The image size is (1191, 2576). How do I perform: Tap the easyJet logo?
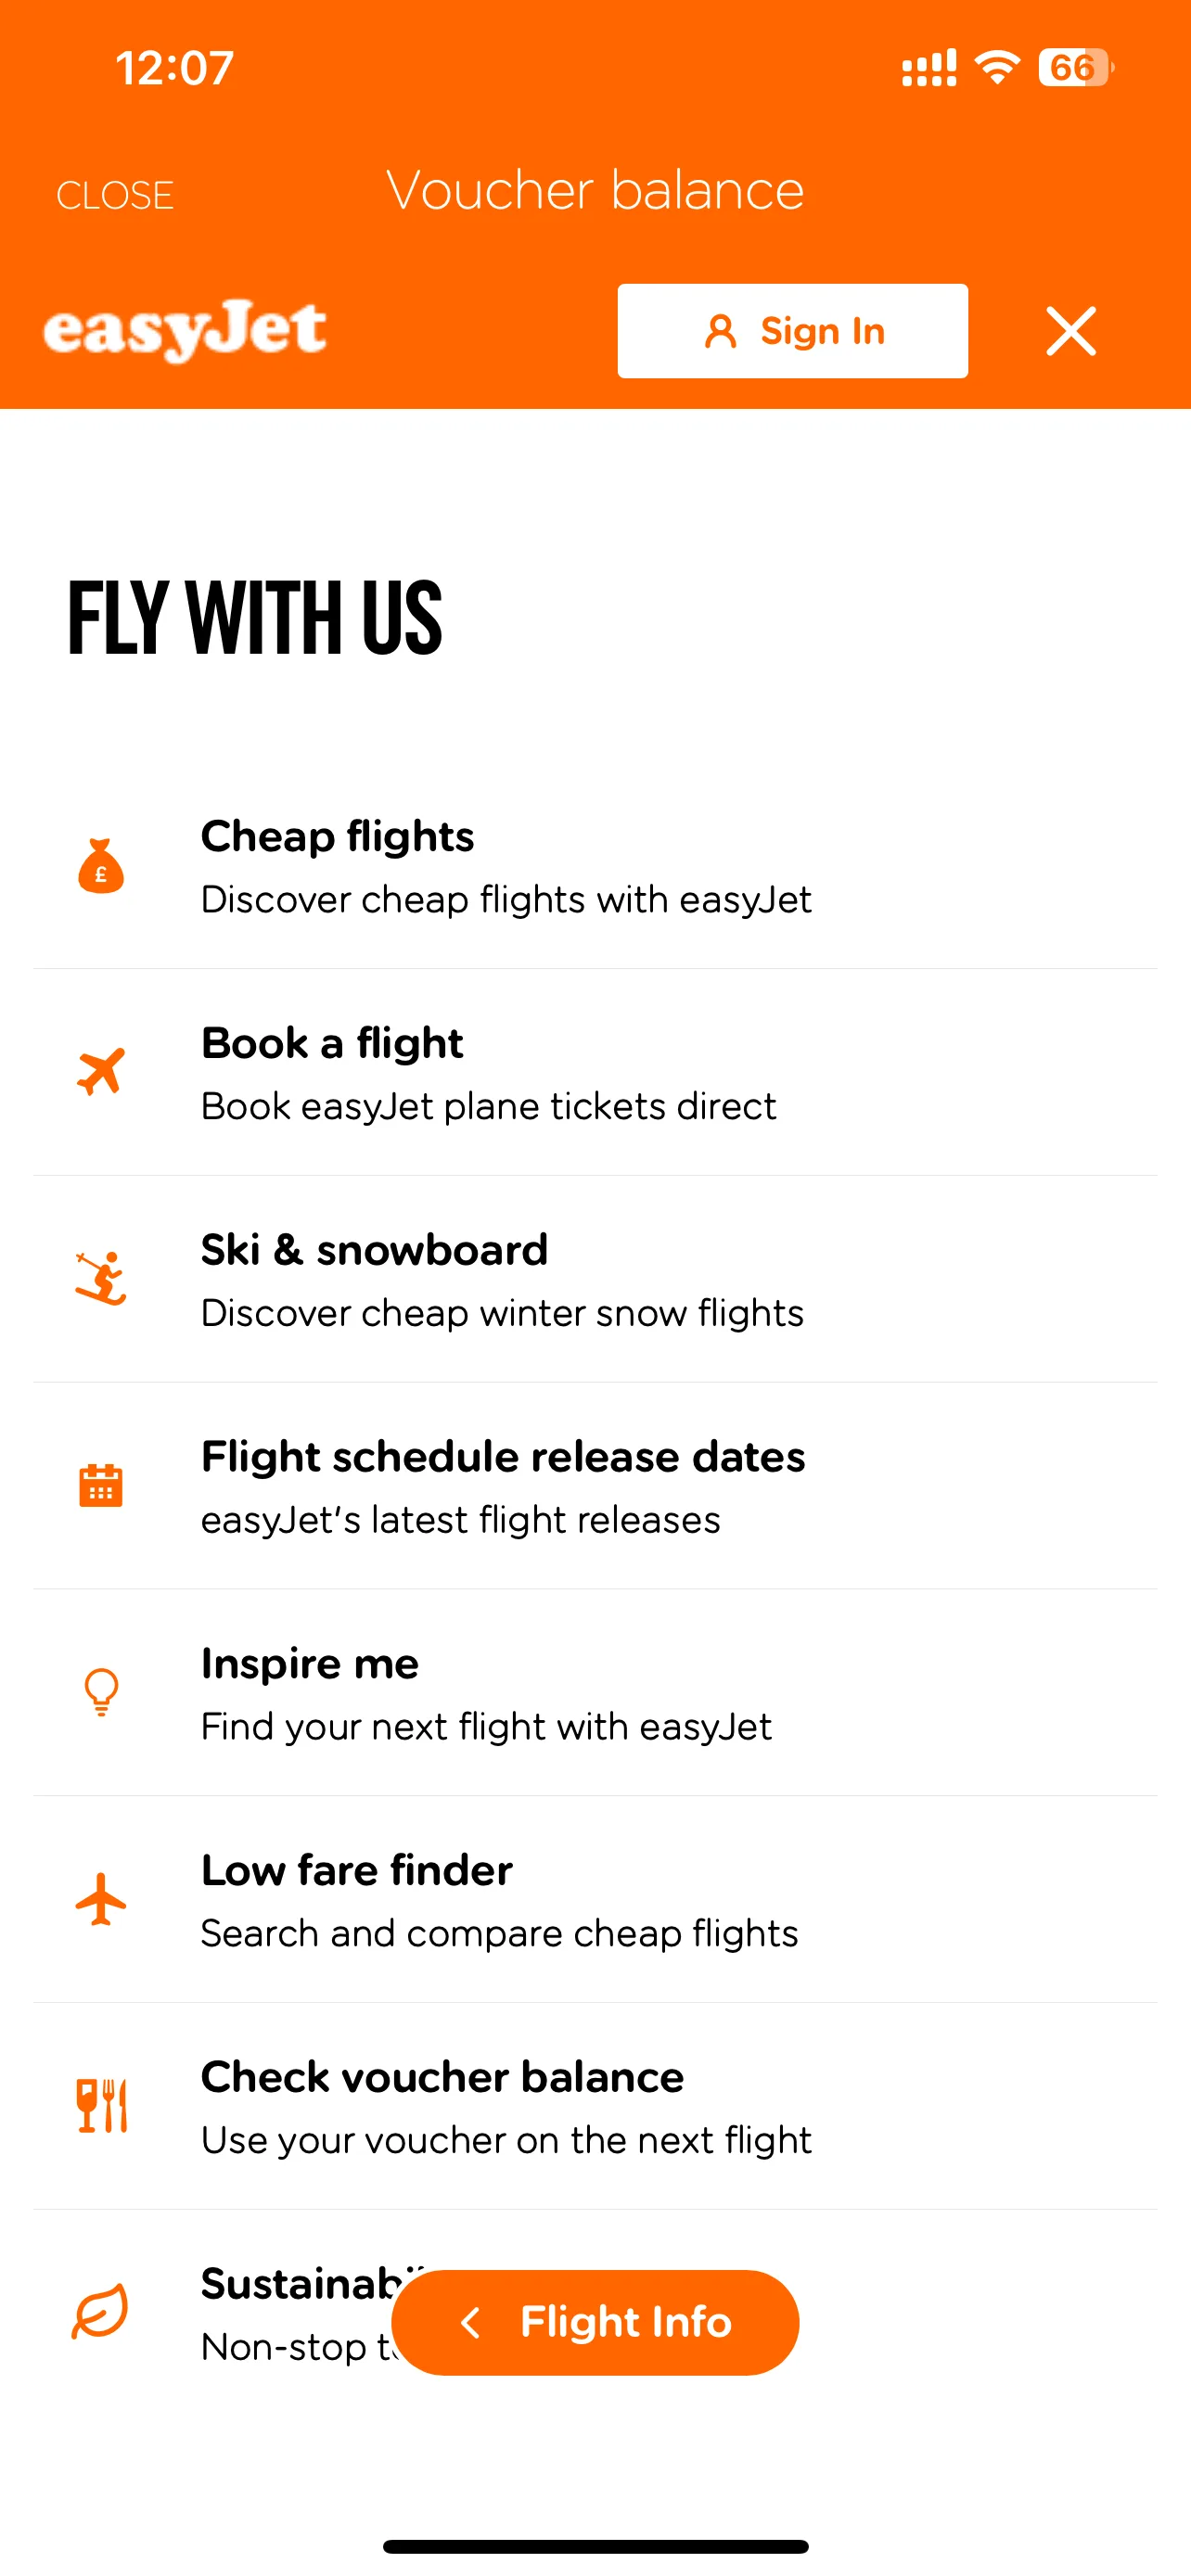point(185,331)
